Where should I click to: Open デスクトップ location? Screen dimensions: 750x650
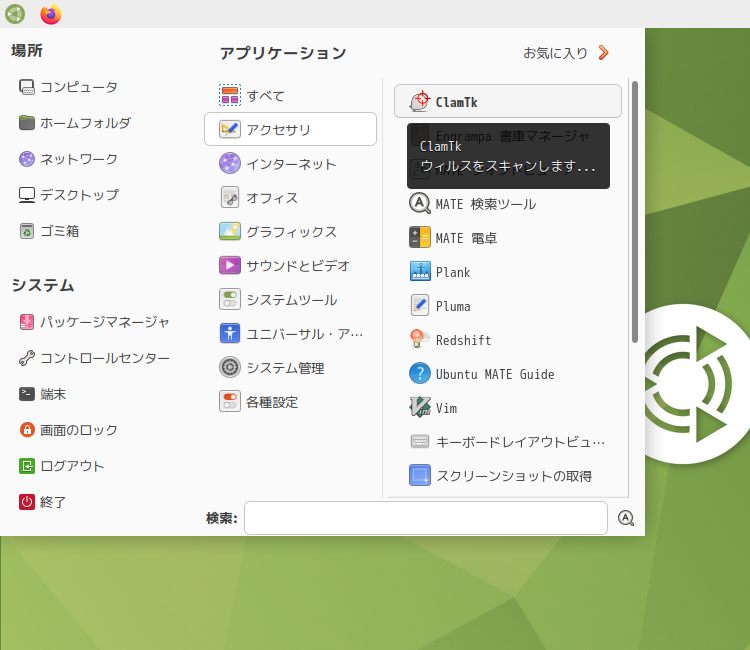click(x=69, y=195)
